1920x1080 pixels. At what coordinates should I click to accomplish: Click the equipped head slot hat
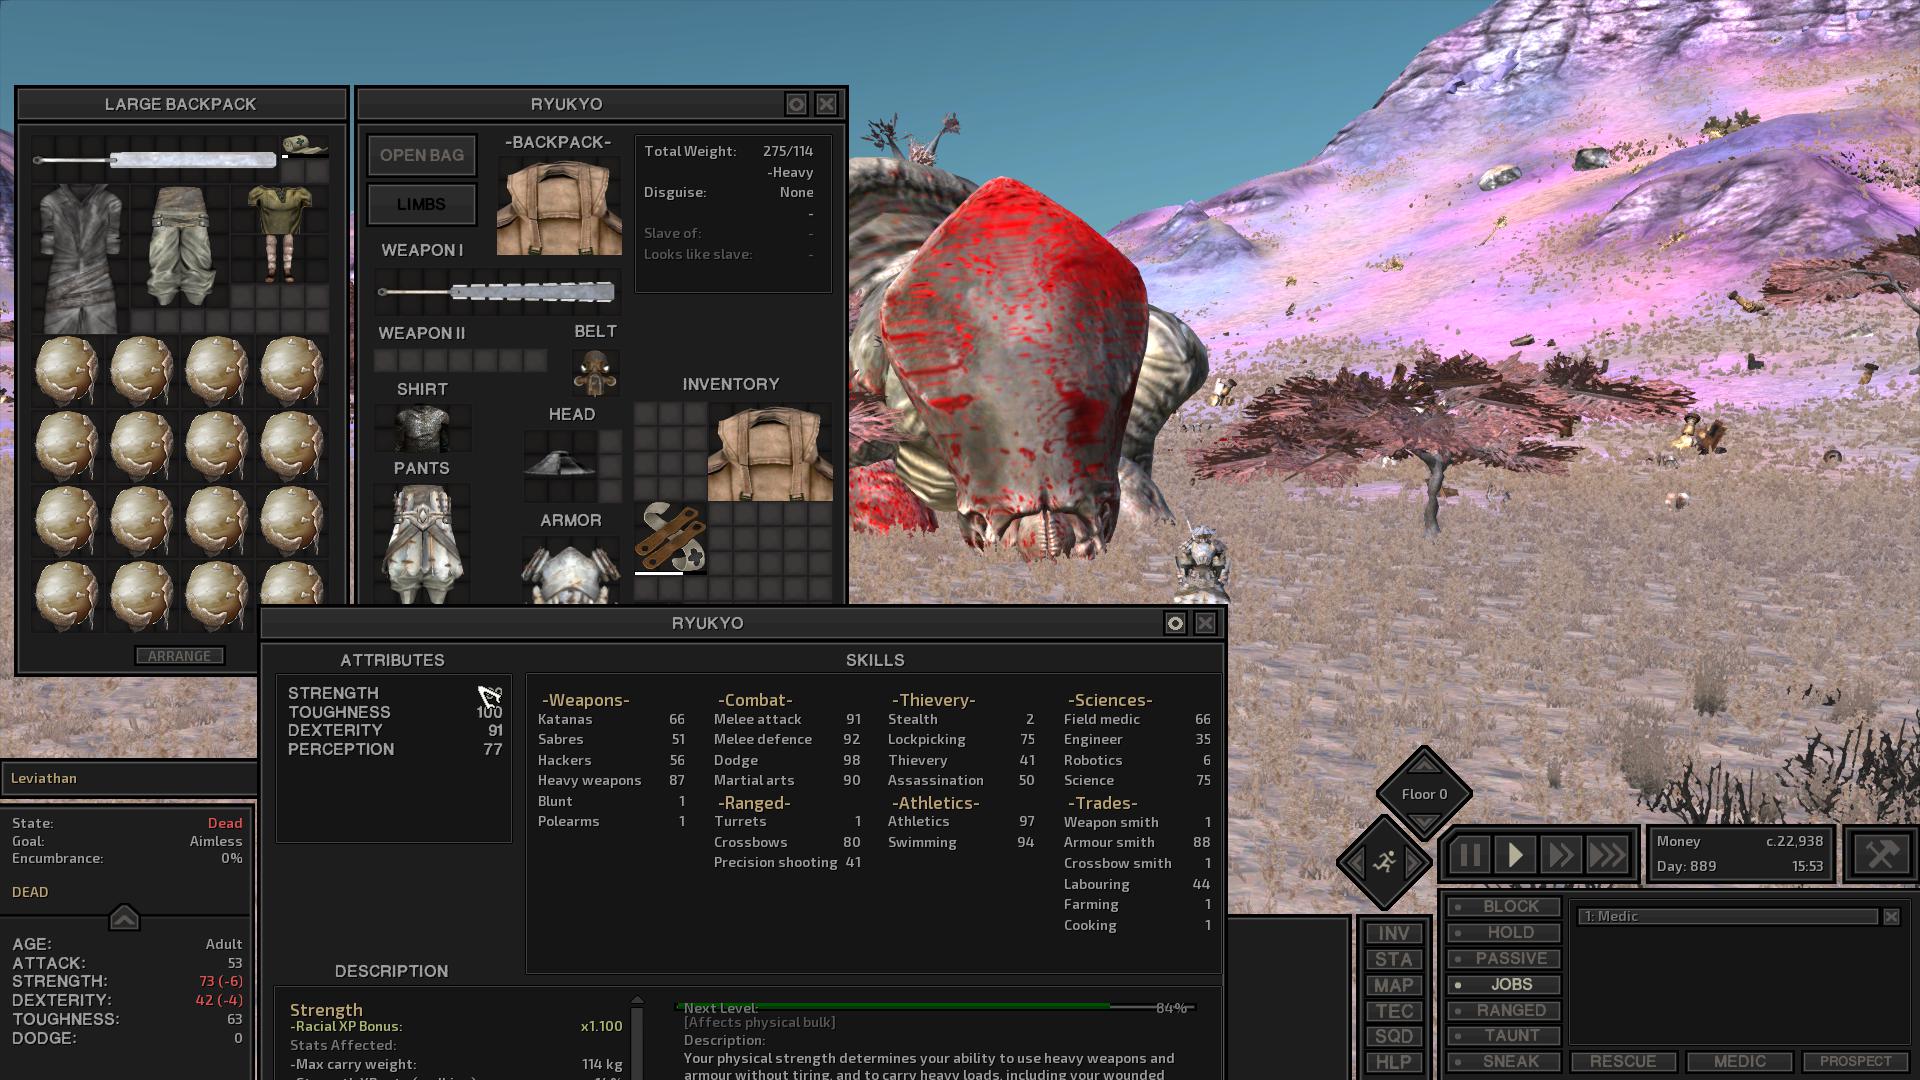point(560,464)
